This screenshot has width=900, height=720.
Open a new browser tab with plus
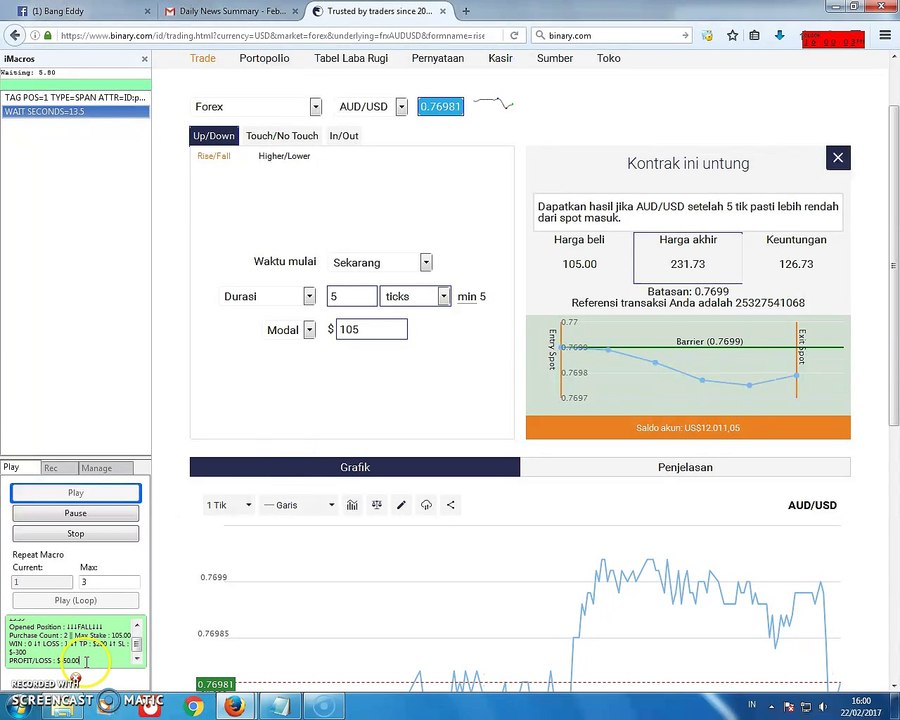pyautogui.click(x=466, y=11)
